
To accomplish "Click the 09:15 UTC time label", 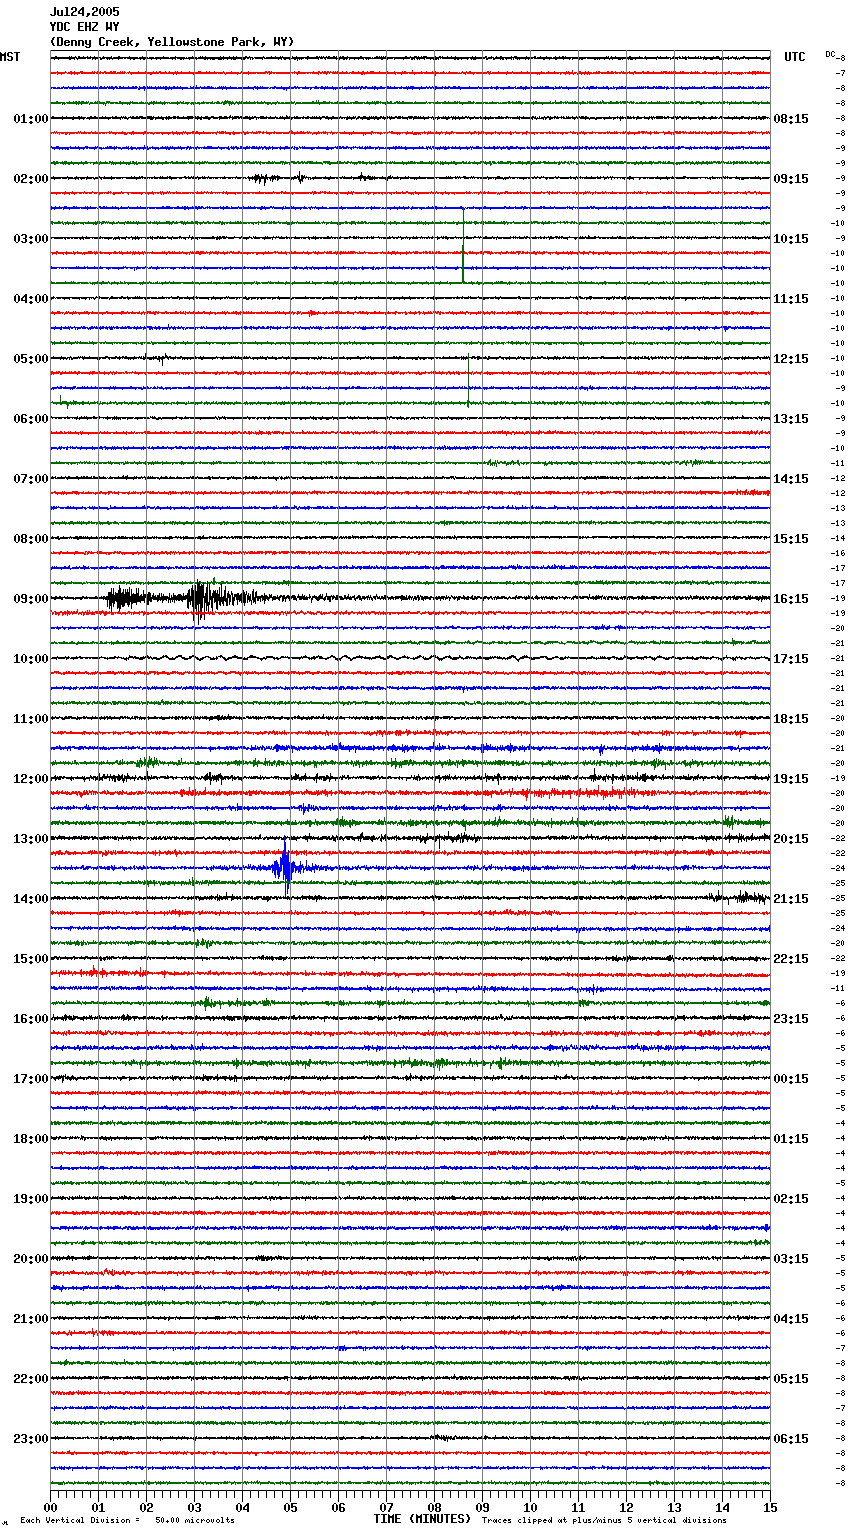I will 791,179.
